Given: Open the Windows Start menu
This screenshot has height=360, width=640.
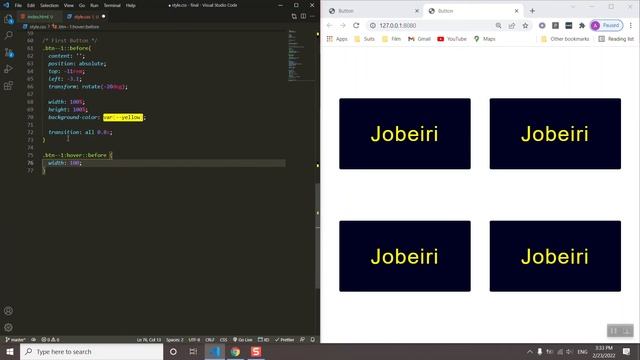Looking at the screenshot, I should pyautogui.click(x=10, y=351).
